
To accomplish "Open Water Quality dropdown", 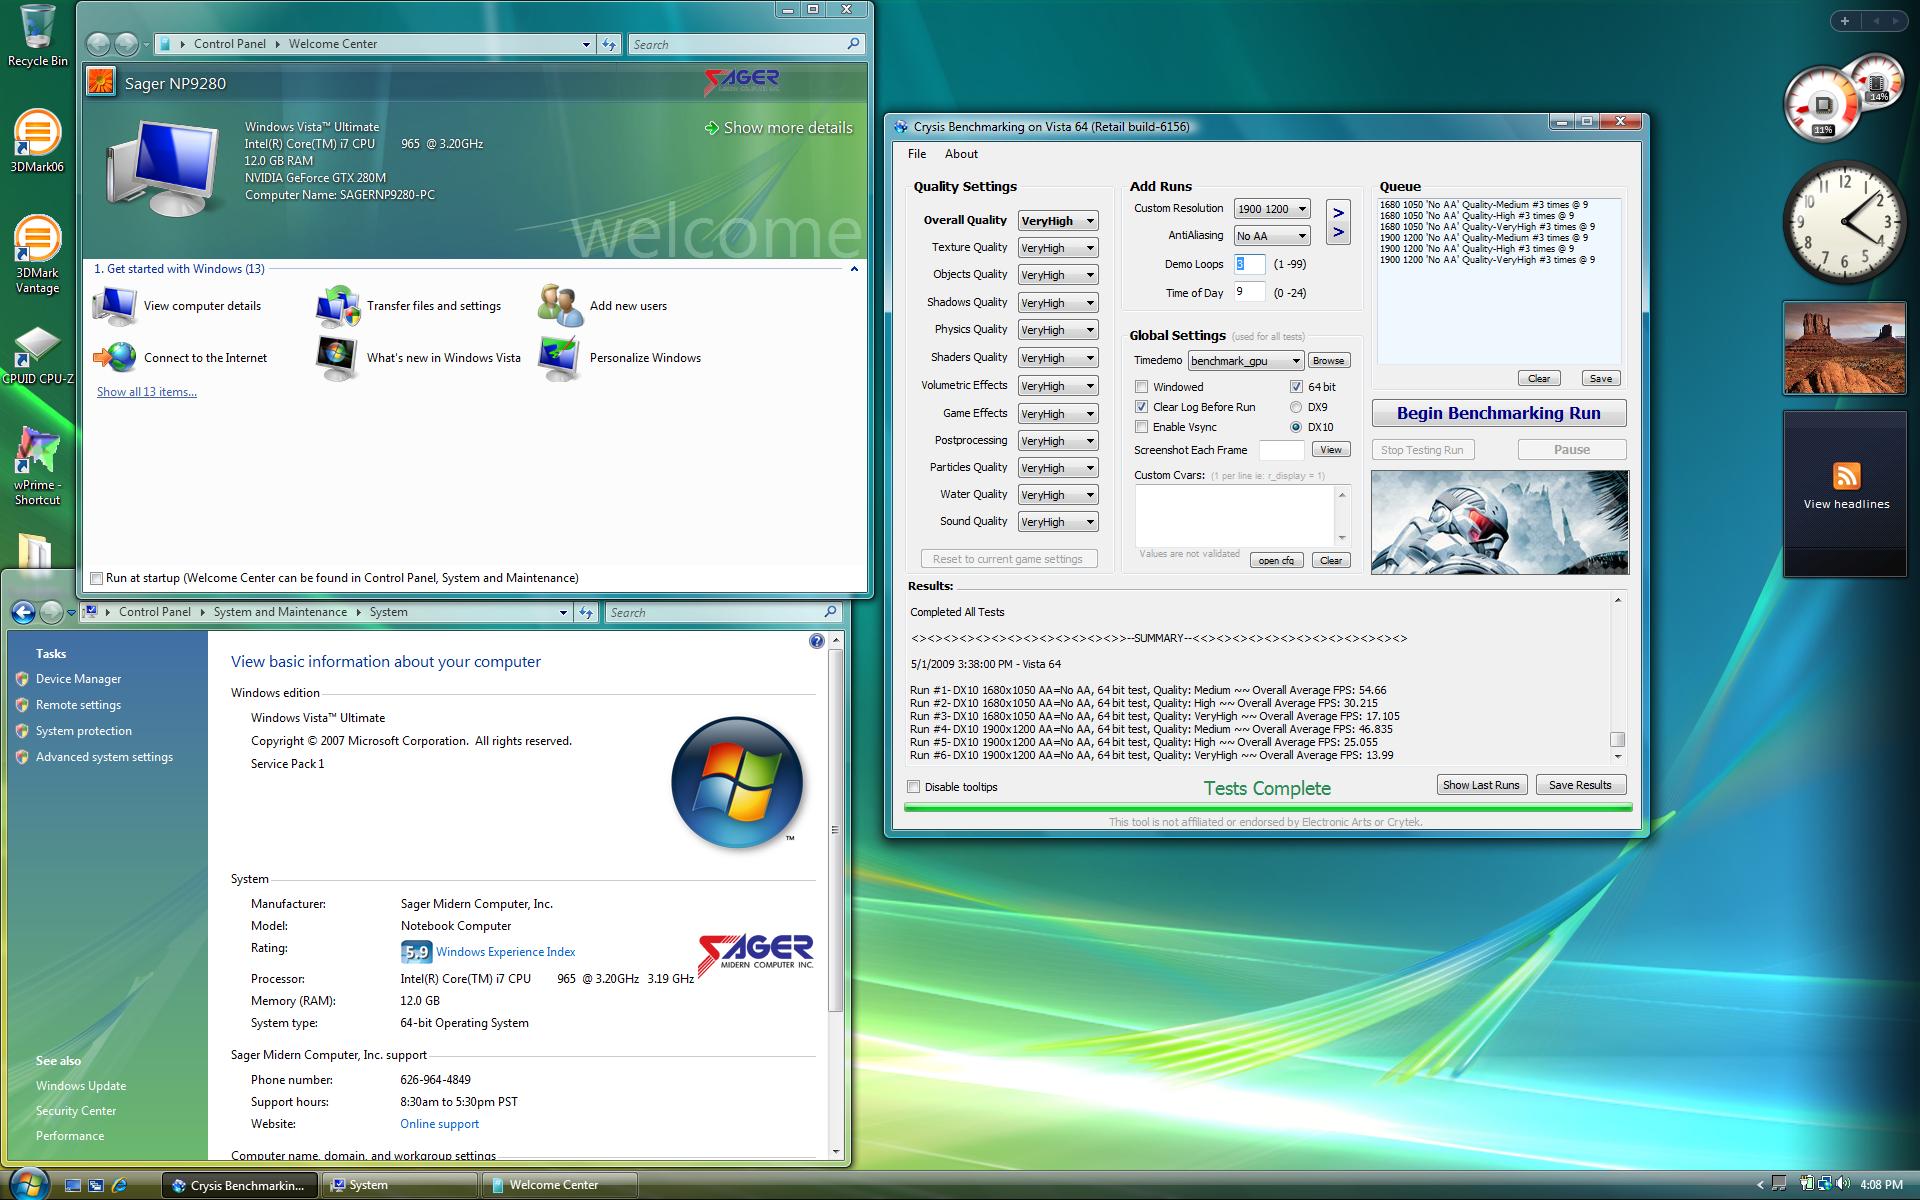I will click(x=1058, y=495).
